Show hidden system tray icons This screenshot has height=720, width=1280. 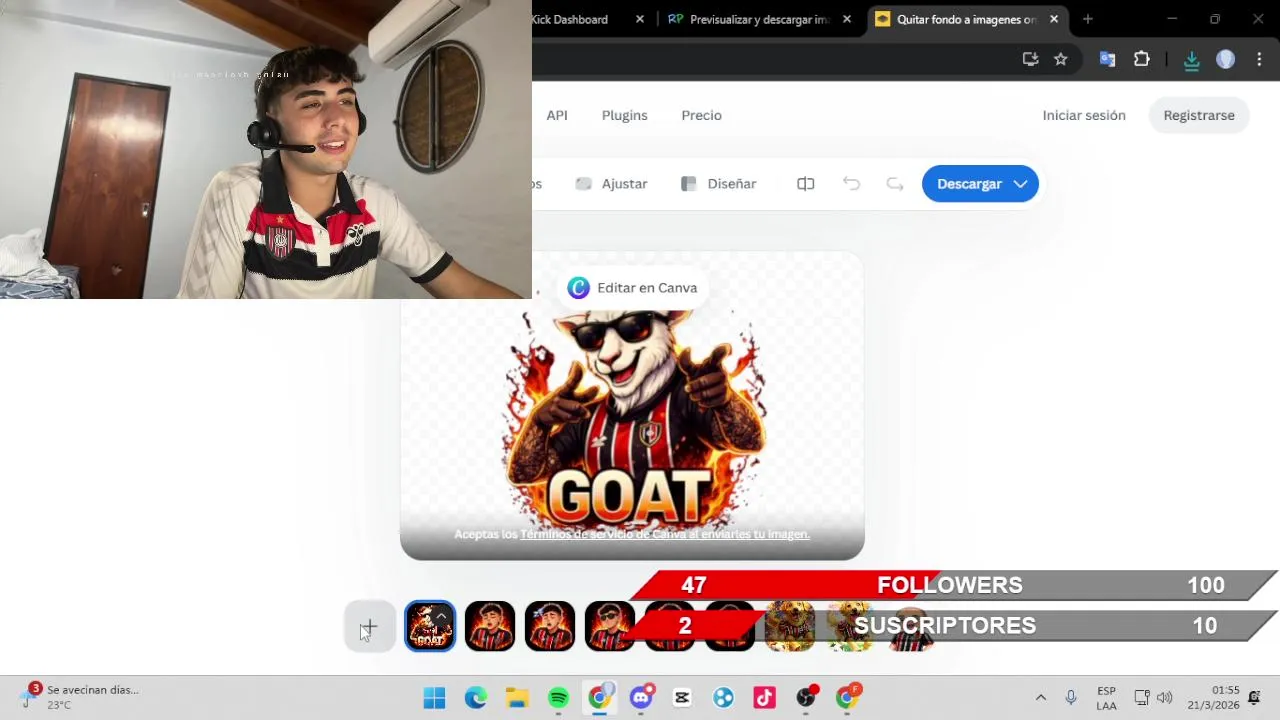pyautogui.click(x=1040, y=697)
